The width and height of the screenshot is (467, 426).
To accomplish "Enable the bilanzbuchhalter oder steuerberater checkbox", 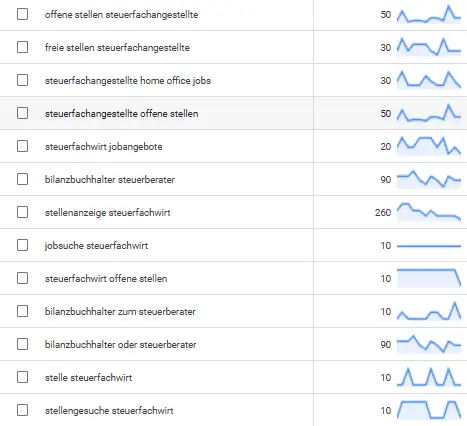I will [x=22, y=344].
